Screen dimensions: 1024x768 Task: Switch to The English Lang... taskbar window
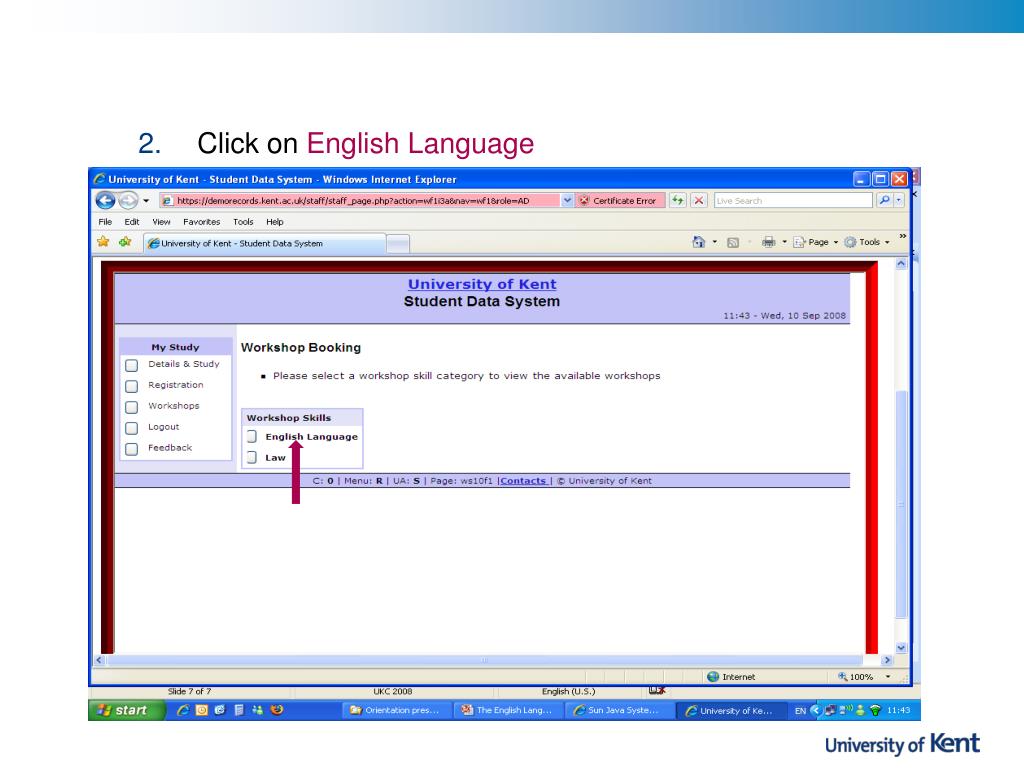point(509,710)
